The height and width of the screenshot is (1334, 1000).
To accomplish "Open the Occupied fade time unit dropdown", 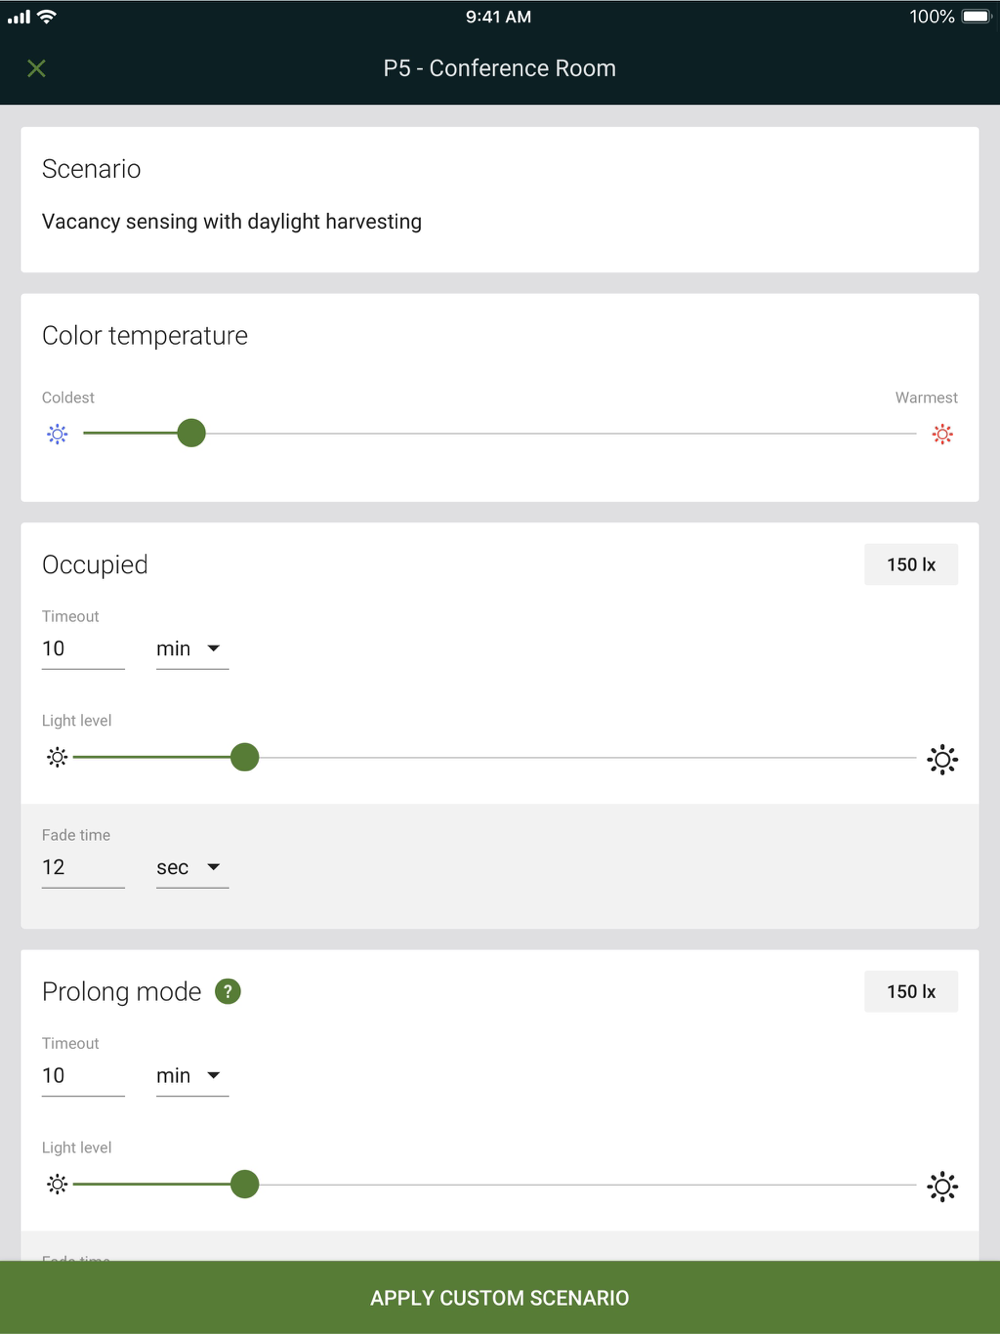I will (192, 868).
